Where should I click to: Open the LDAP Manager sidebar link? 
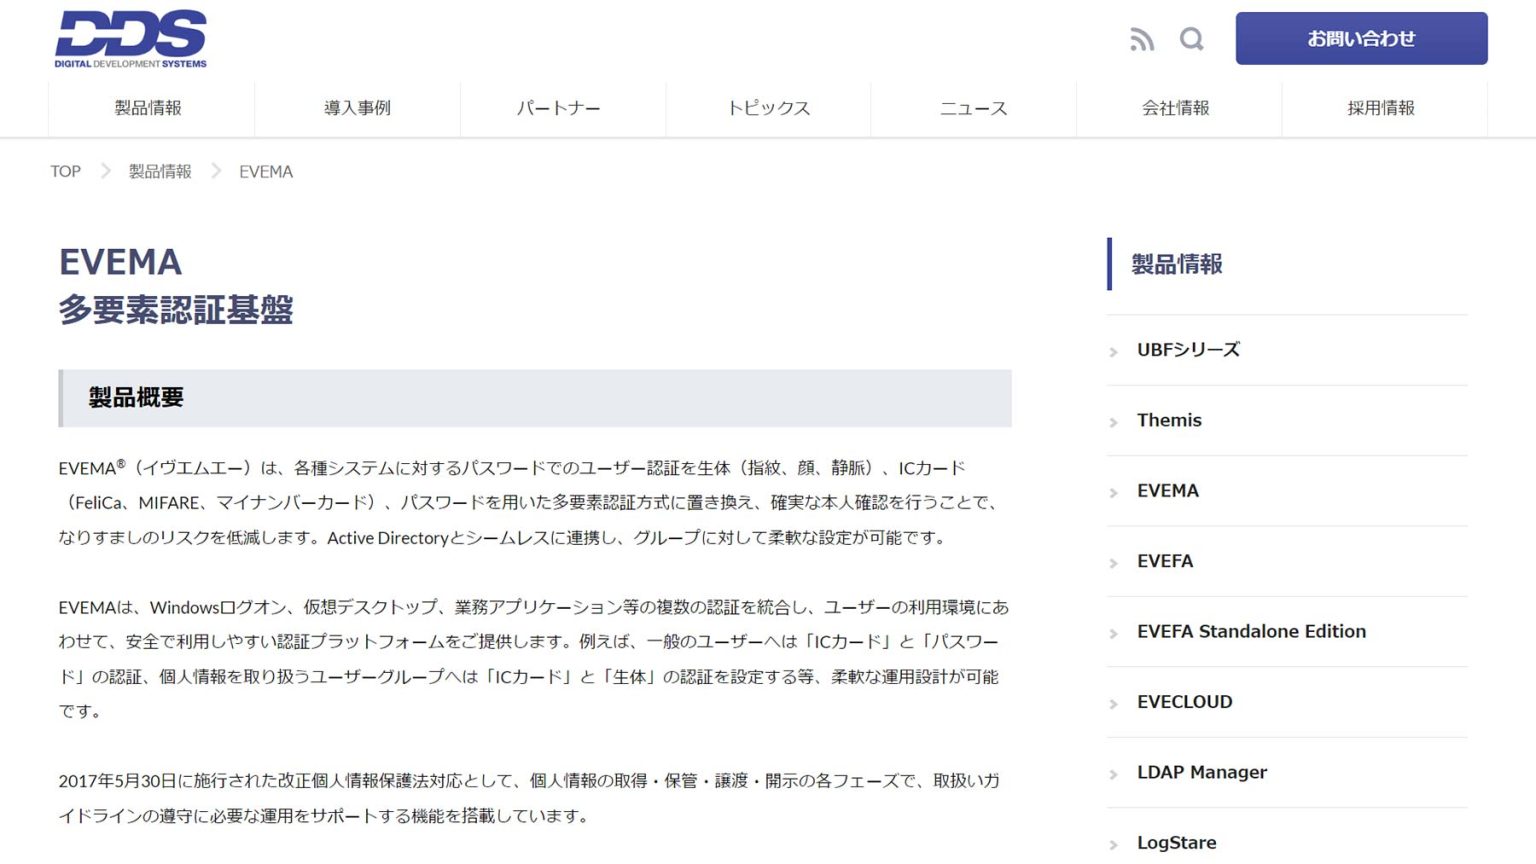1201,772
